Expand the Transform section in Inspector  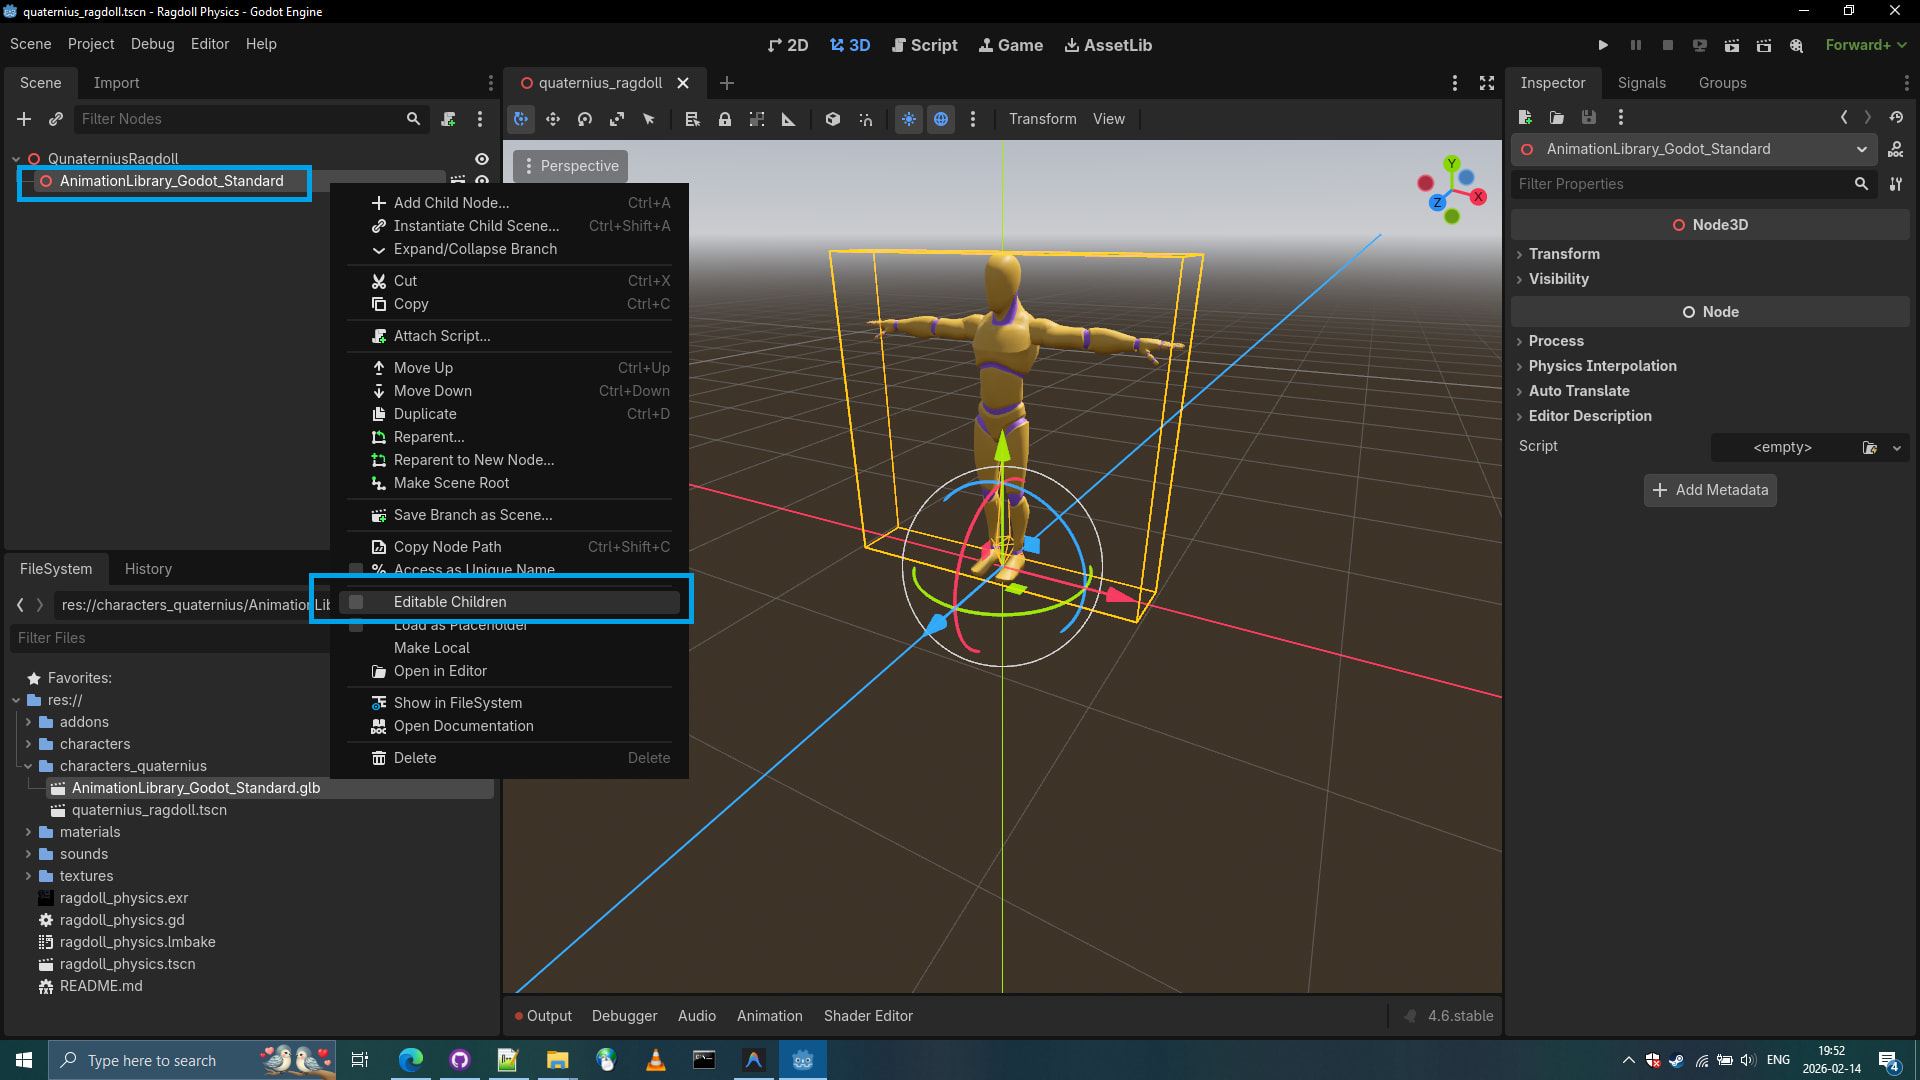click(1564, 254)
